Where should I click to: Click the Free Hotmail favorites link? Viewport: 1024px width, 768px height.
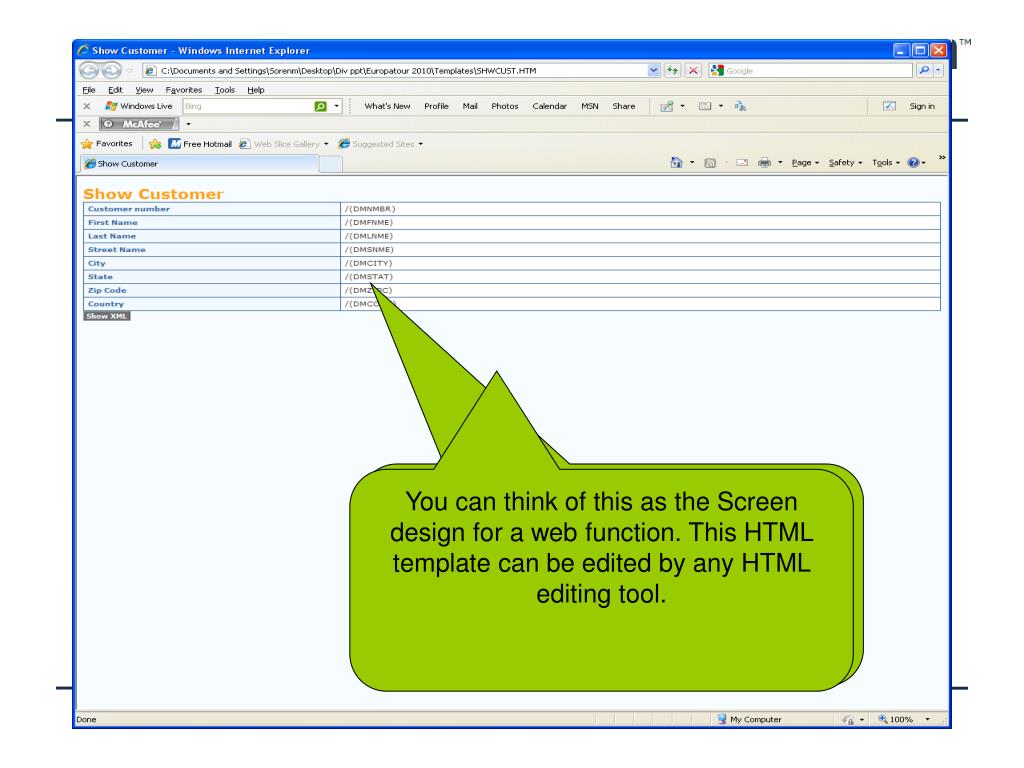tap(200, 144)
